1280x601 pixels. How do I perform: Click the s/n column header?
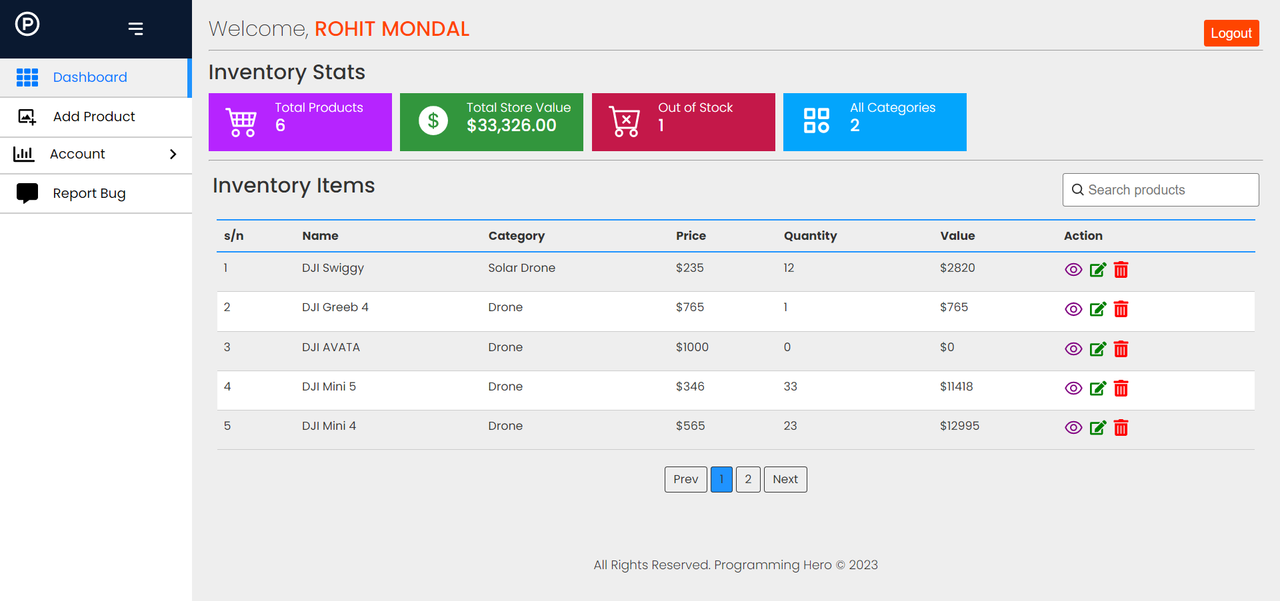pyautogui.click(x=234, y=236)
